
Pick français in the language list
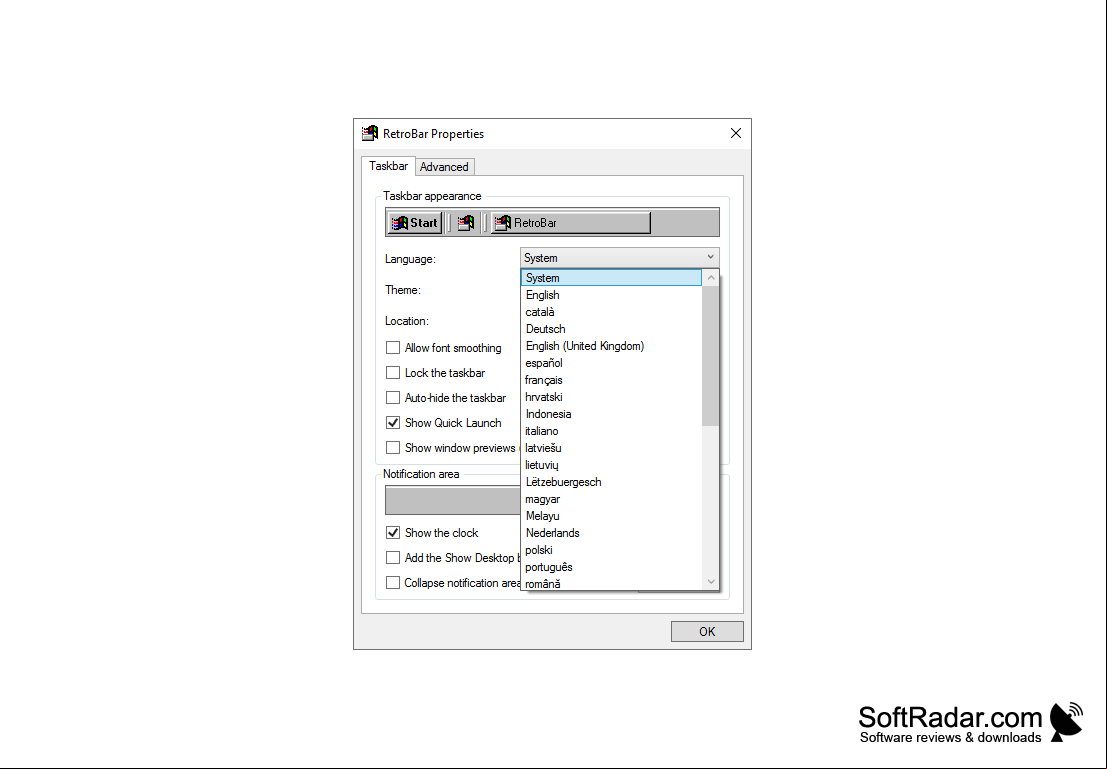point(611,380)
